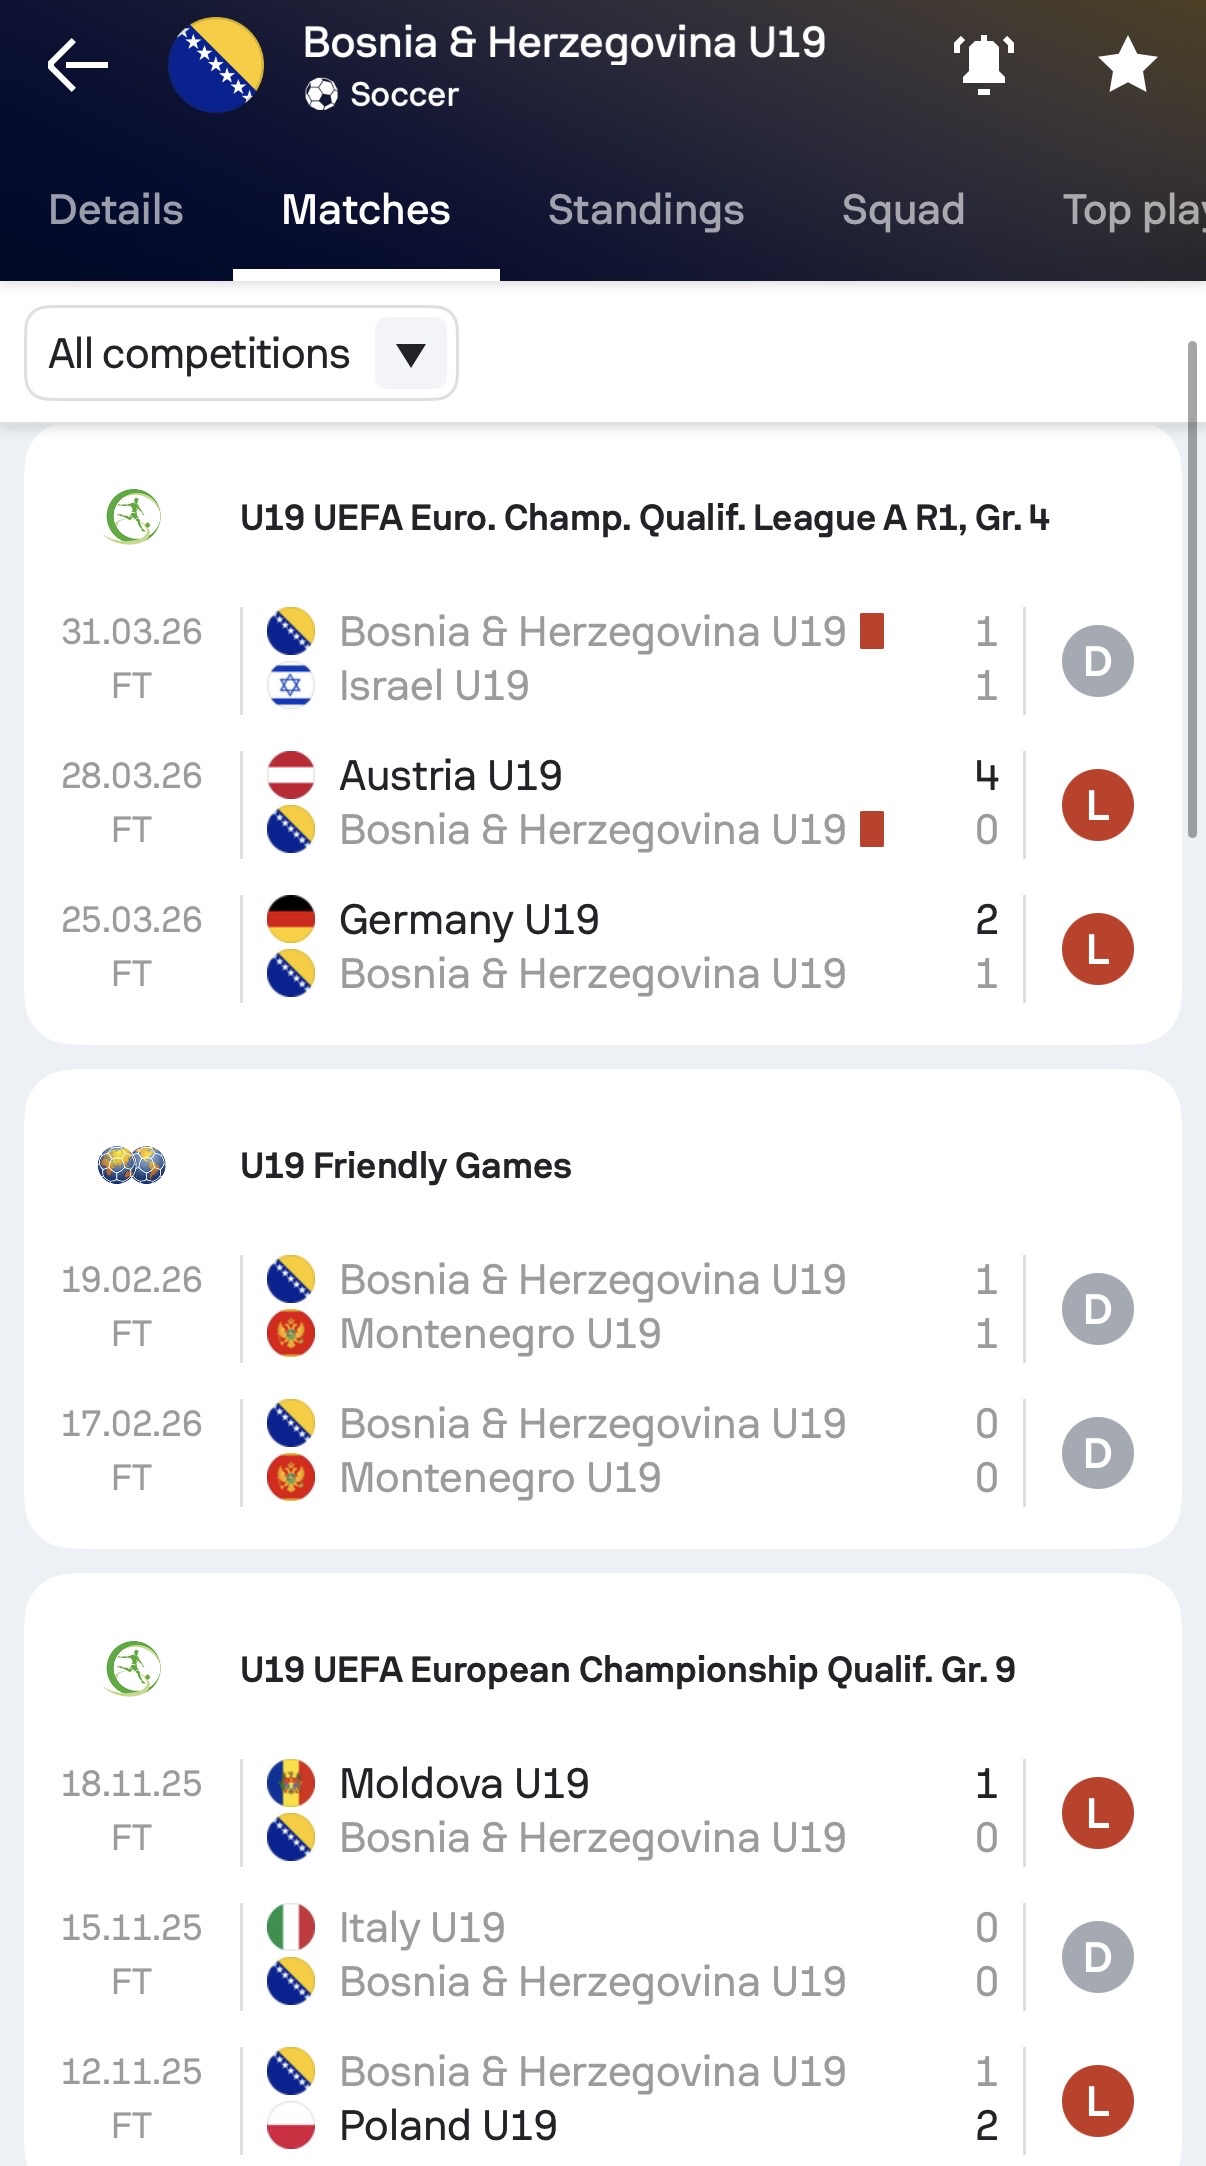This screenshot has height=2166, width=1206.
Task: Click the Austria U19 flag icon
Action: 291,776
